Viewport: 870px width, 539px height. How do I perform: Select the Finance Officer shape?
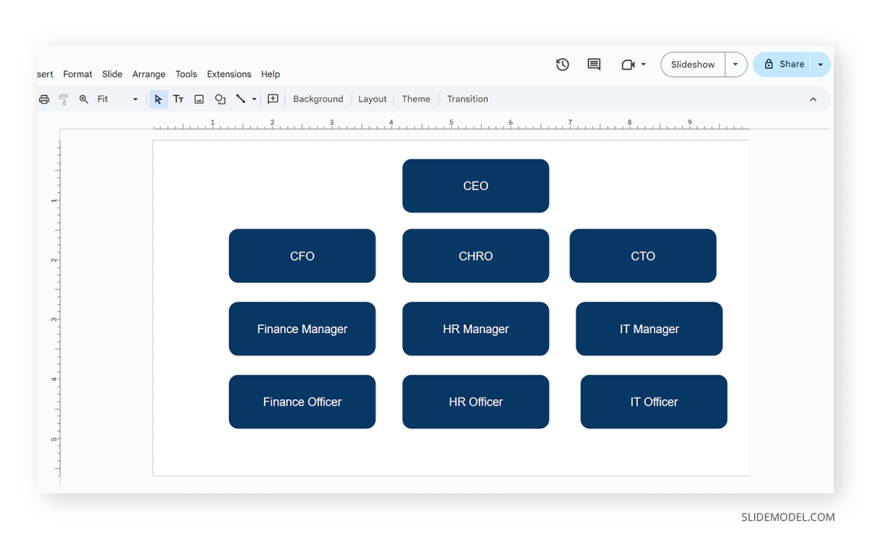click(x=302, y=402)
